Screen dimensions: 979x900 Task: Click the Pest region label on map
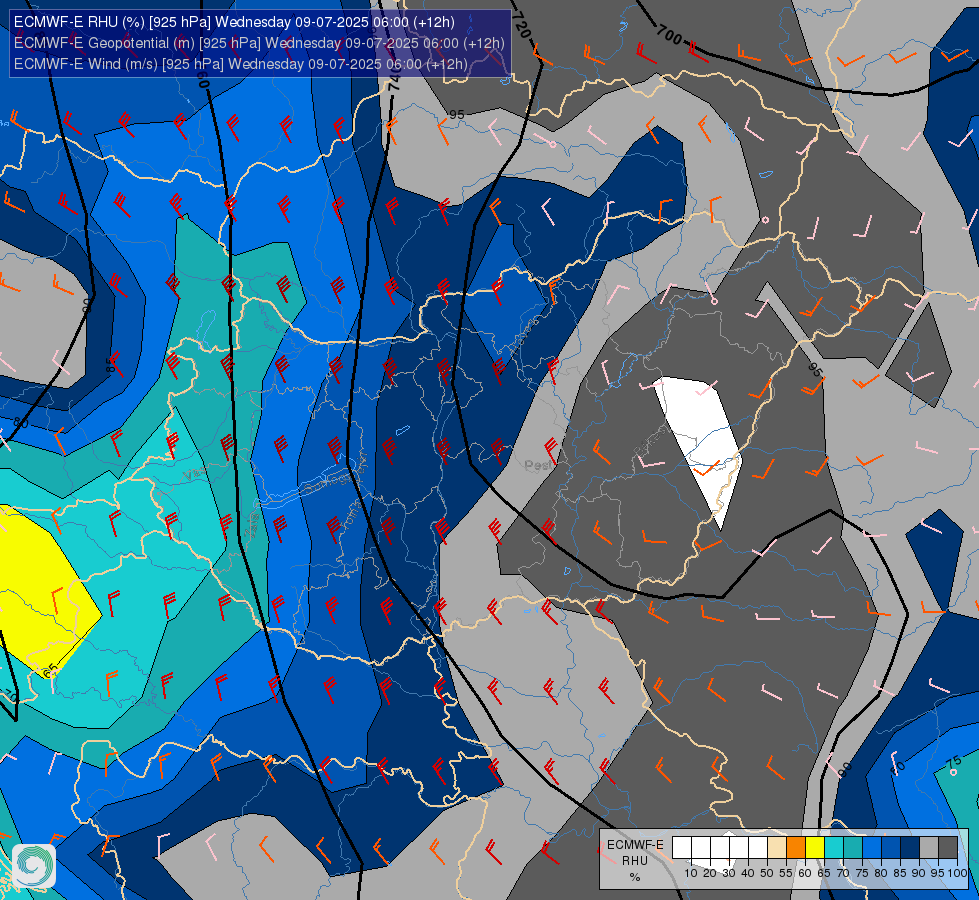click(538, 465)
